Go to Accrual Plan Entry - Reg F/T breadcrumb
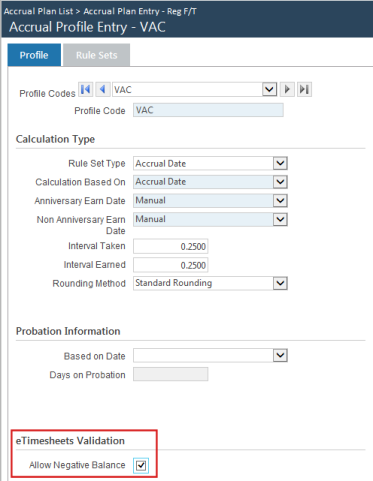Viewport: 373px width, 481px height. pyautogui.click(x=140, y=11)
